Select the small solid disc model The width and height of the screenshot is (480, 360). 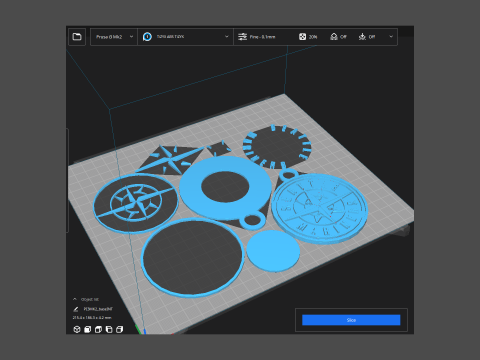pos(273,251)
